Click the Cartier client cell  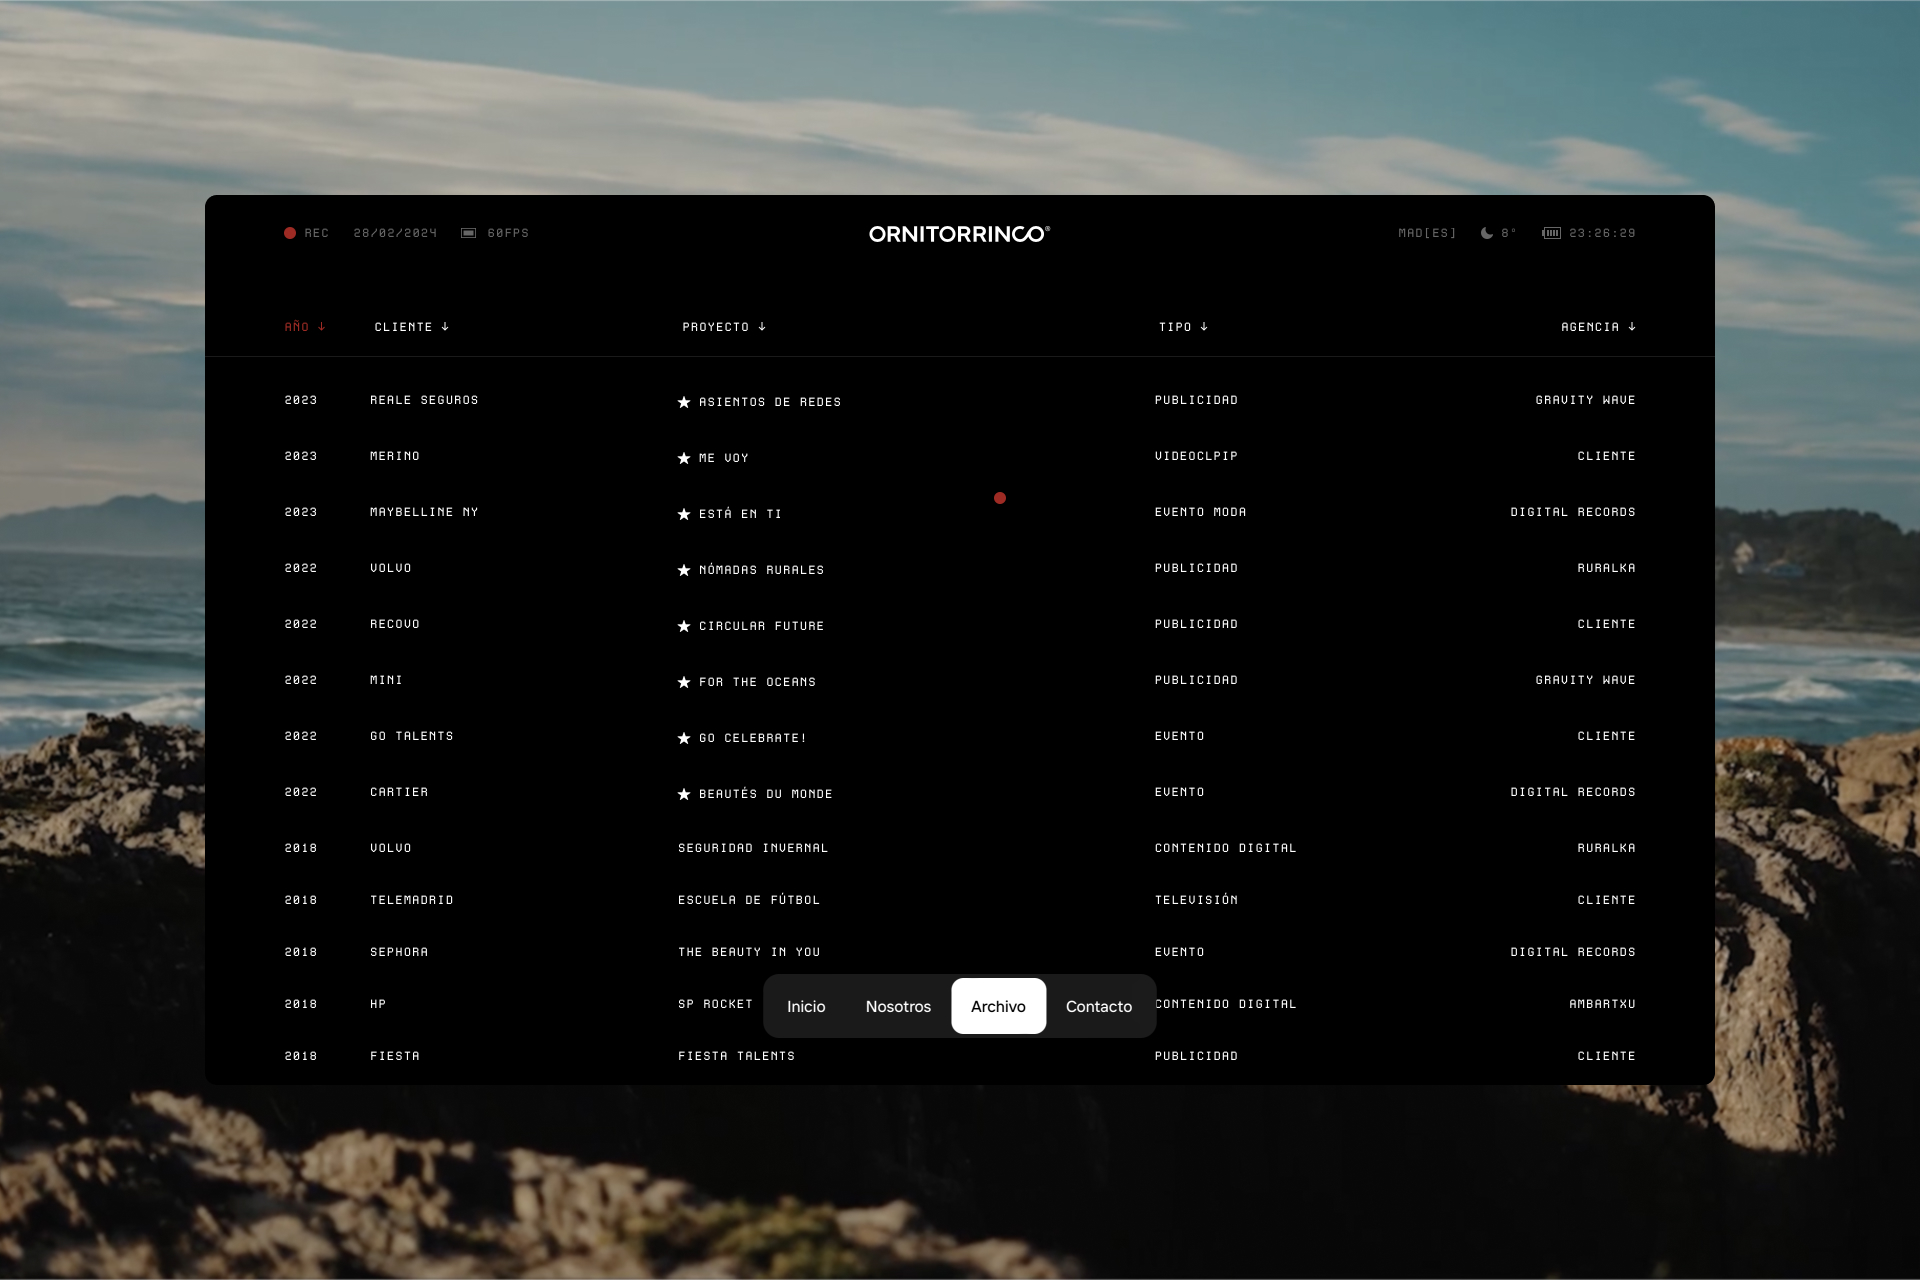(x=399, y=792)
